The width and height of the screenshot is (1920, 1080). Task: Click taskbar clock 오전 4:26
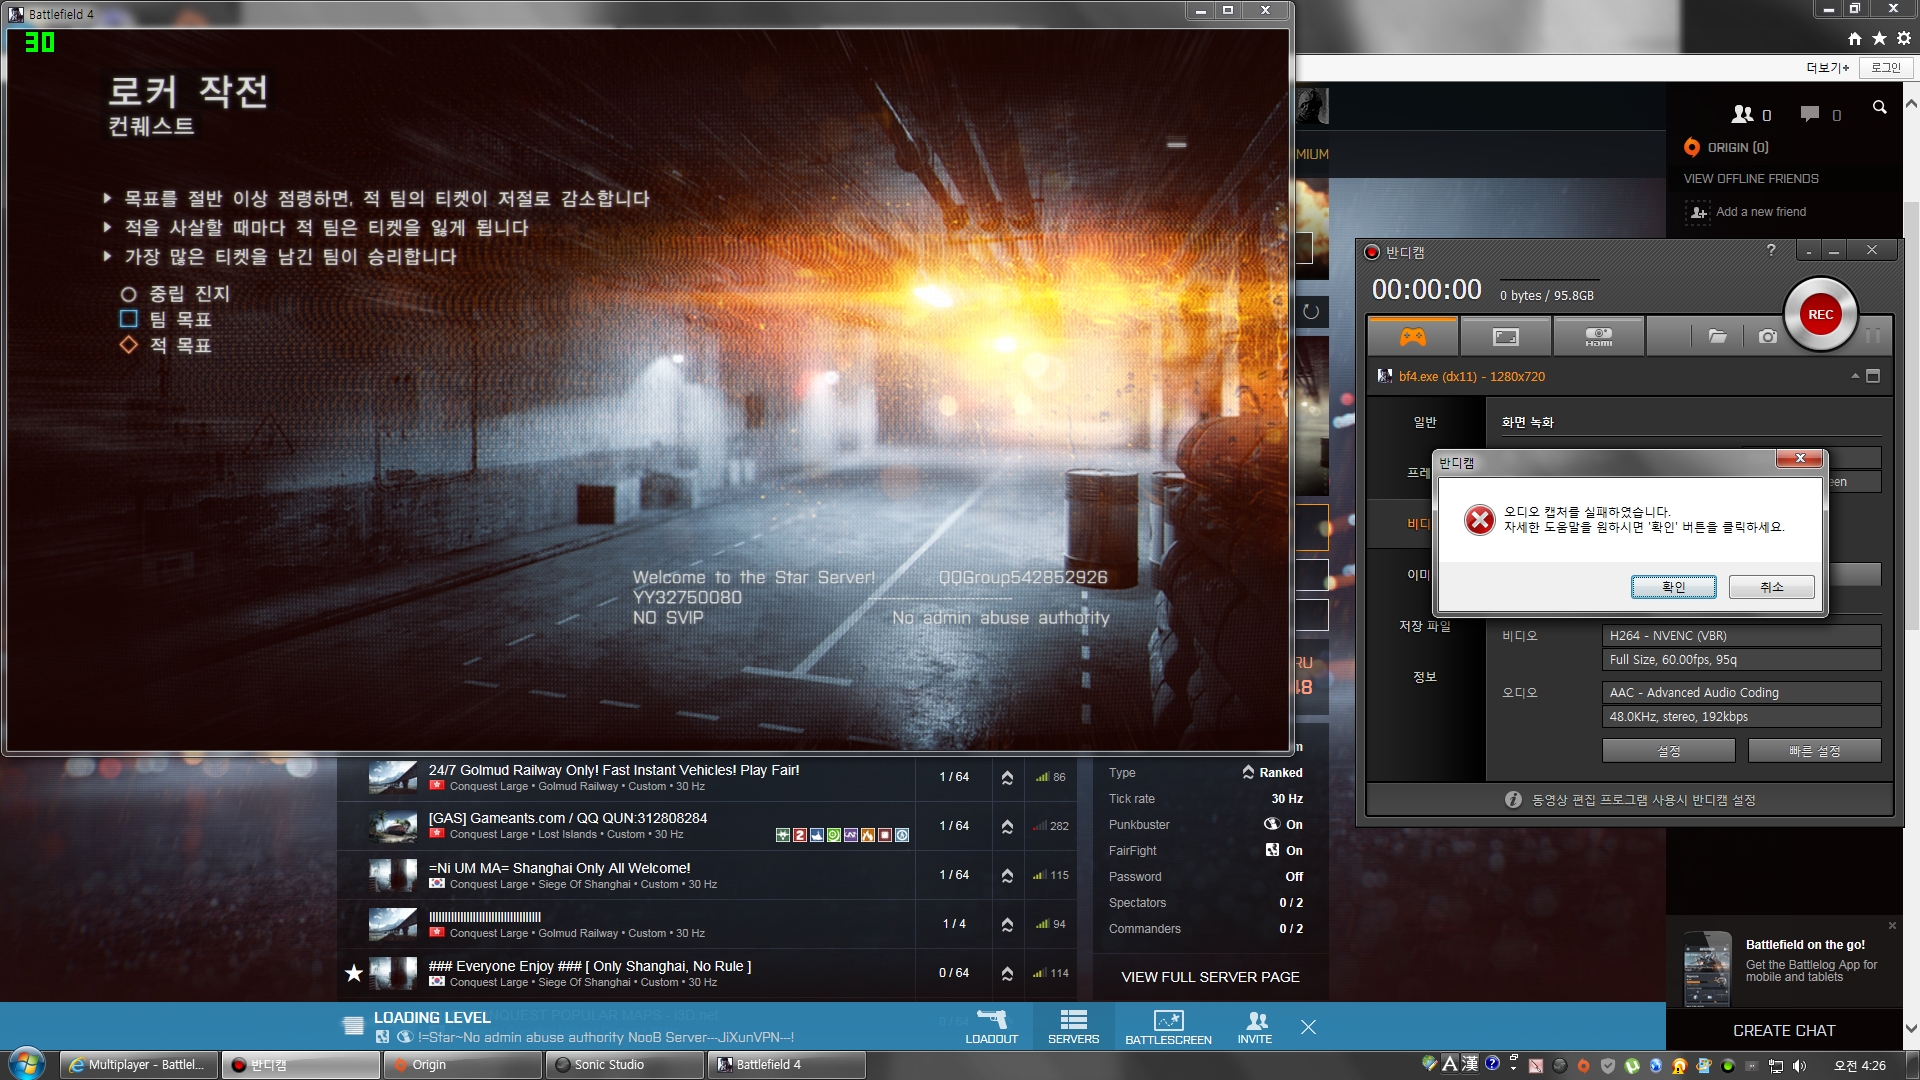click(x=1859, y=1066)
